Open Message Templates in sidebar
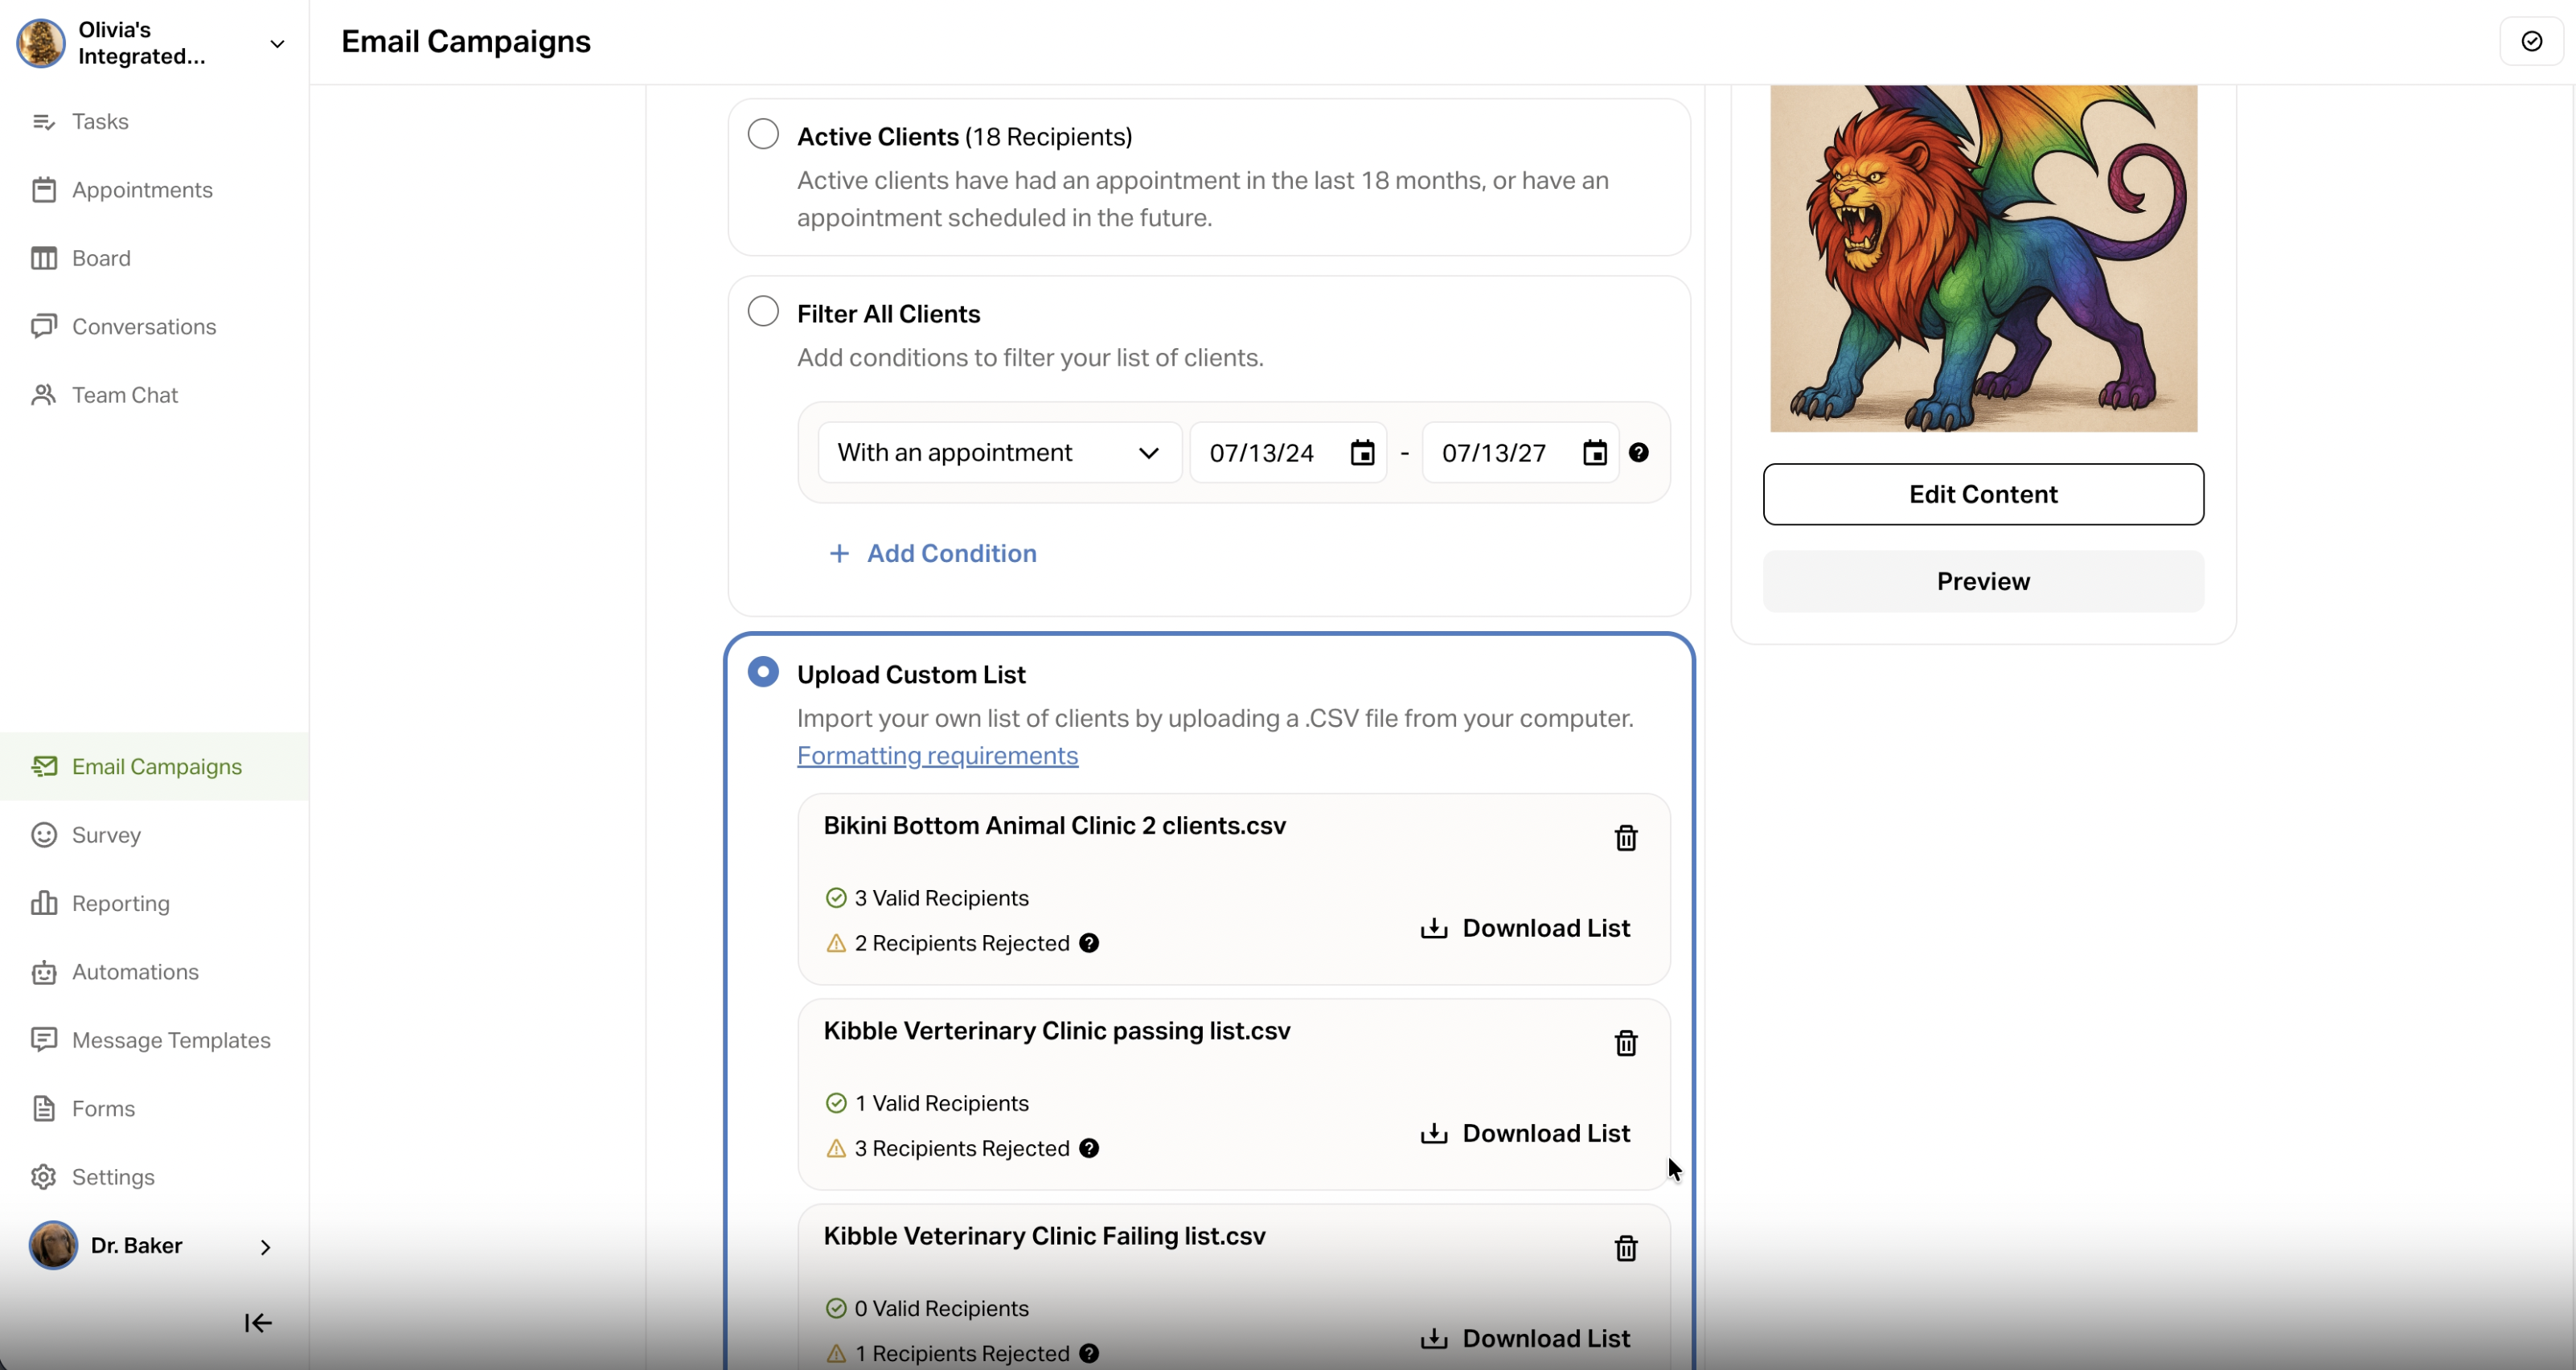2576x1370 pixels. tap(171, 1040)
